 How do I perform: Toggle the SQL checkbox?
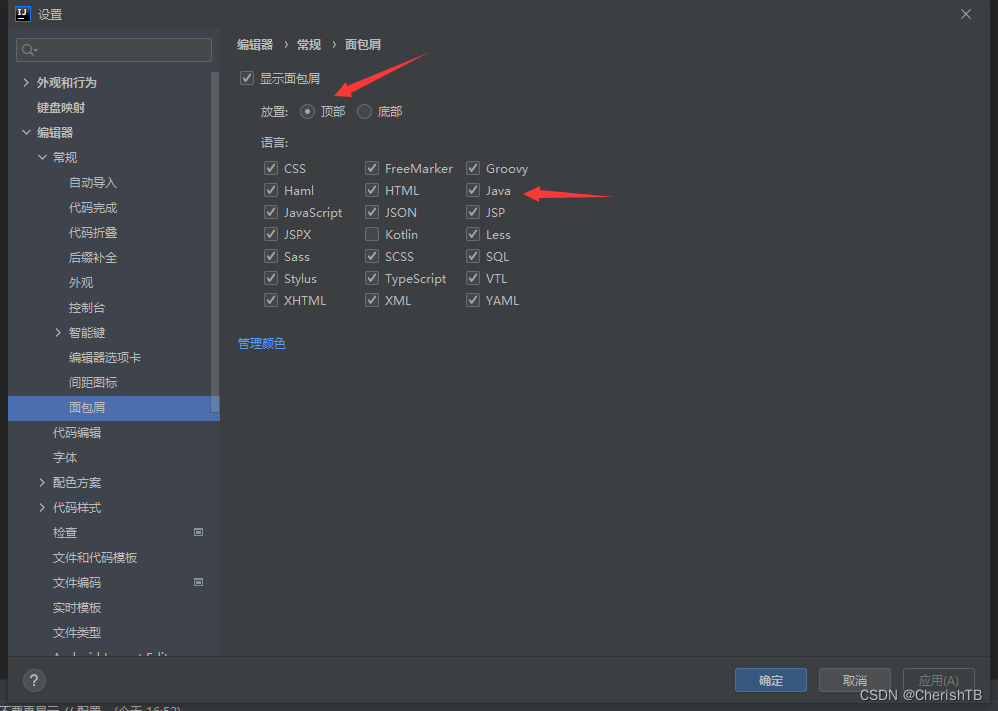pos(473,256)
